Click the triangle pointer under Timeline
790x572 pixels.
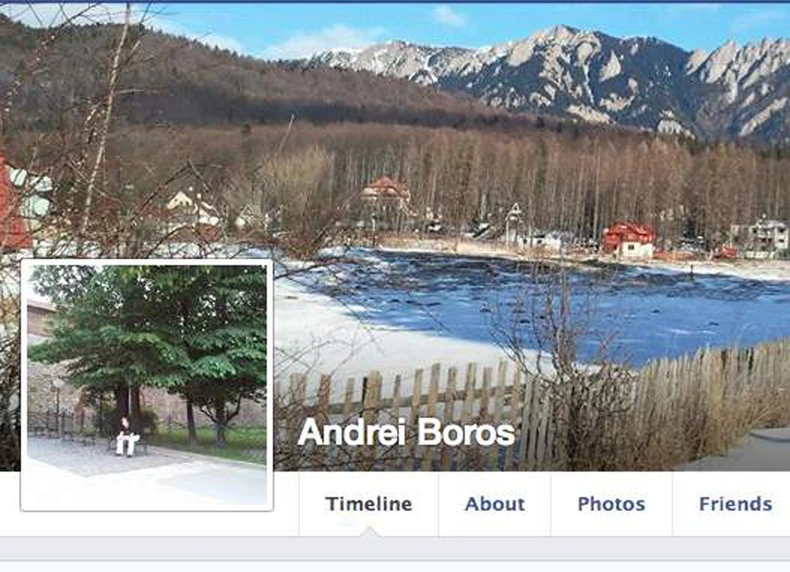(x=369, y=532)
